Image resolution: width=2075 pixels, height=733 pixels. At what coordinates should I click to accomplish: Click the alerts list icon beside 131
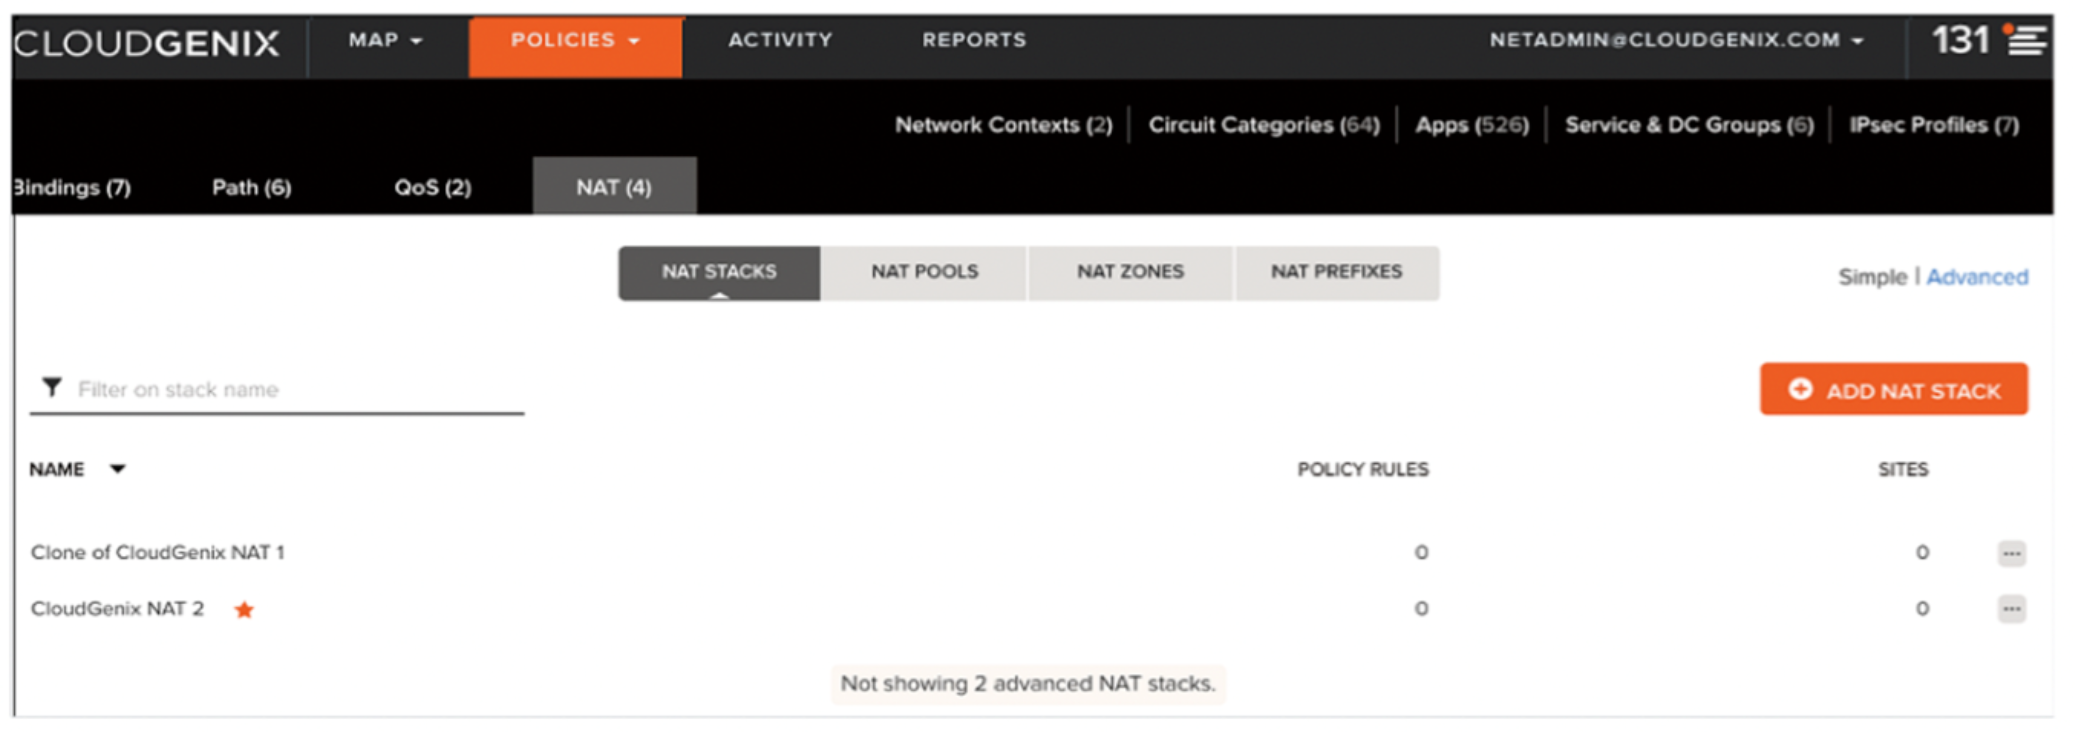[x=2026, y=40]
